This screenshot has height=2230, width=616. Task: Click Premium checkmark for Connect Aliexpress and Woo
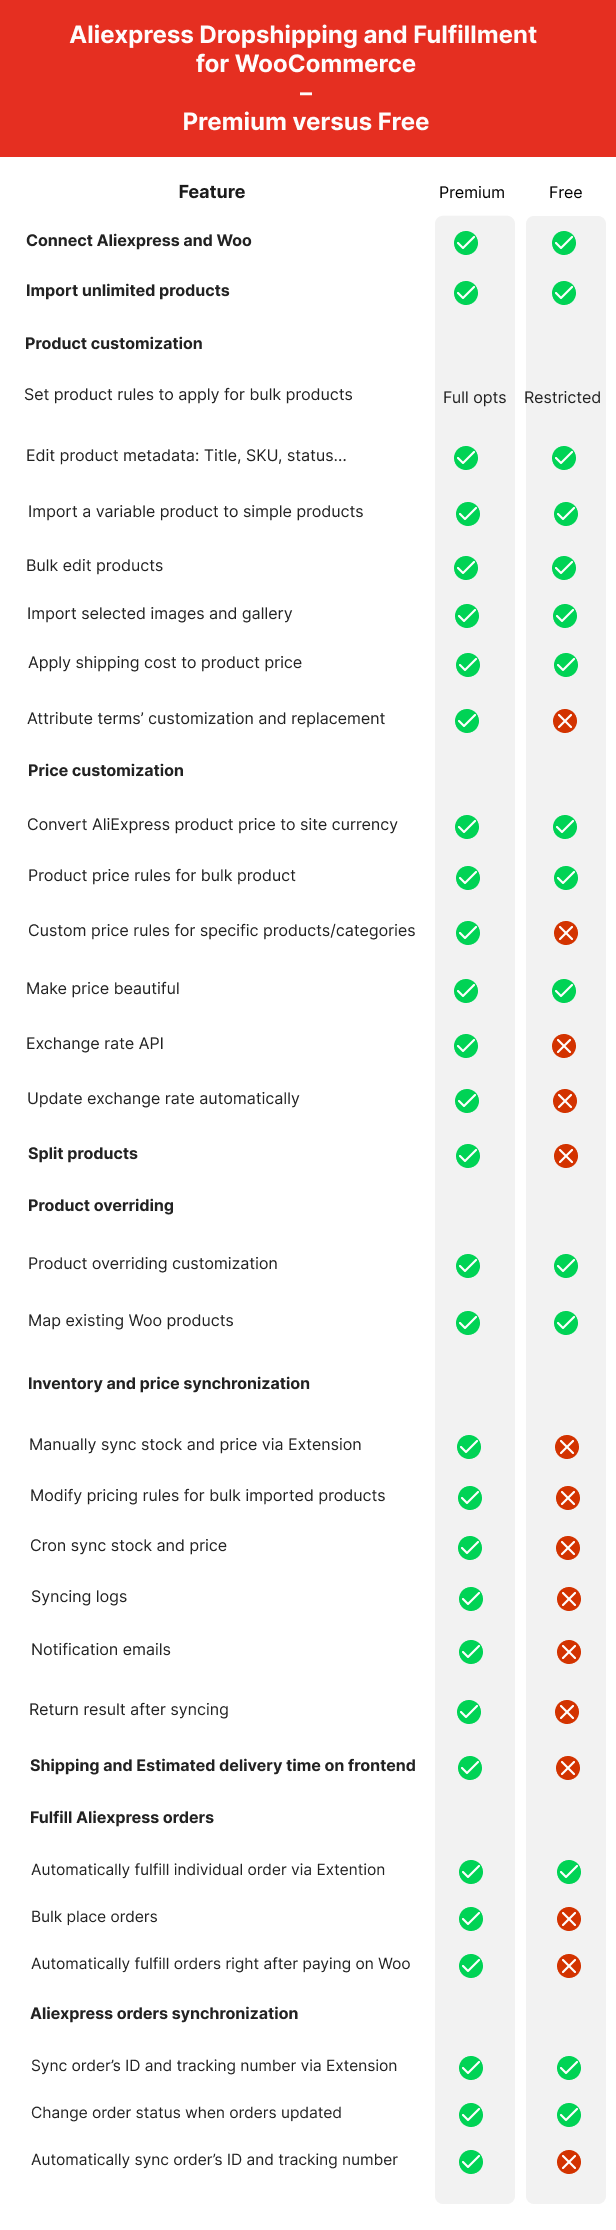466,243
